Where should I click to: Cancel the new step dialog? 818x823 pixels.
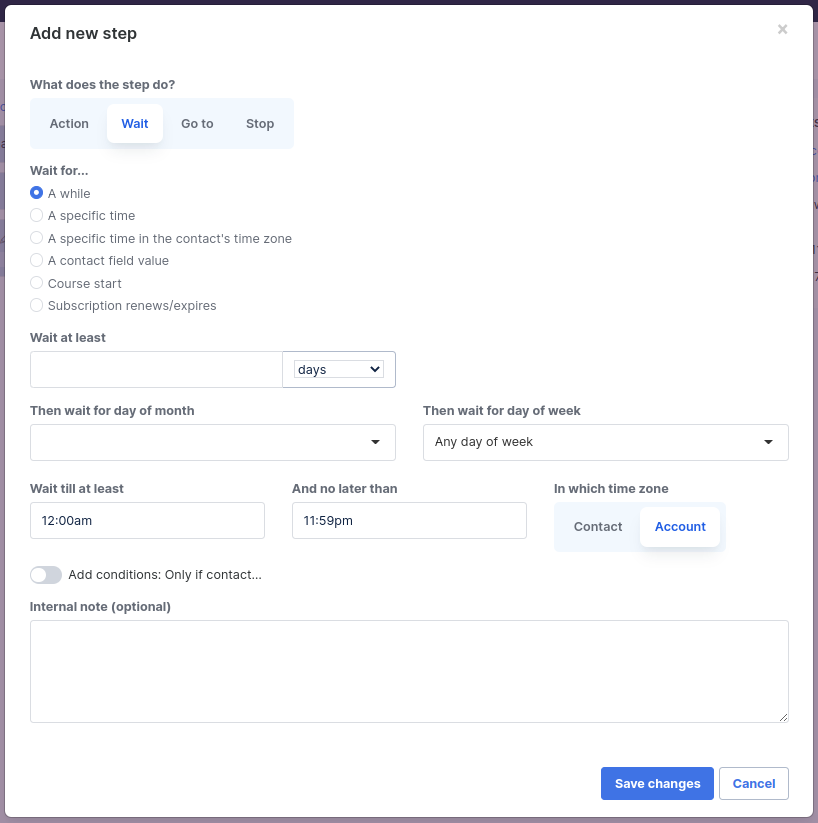click(754, 784)
